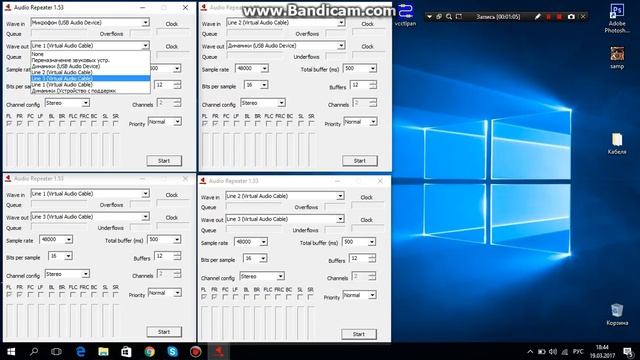Open the Windows Start menu
Image resolution: width=640 pixels, height=360 pixels.
(x=11, y=351)
